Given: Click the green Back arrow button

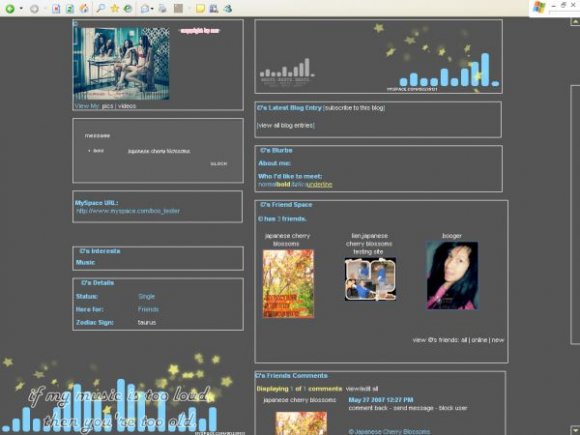Looking at the screenshot, I should point(10,8).
